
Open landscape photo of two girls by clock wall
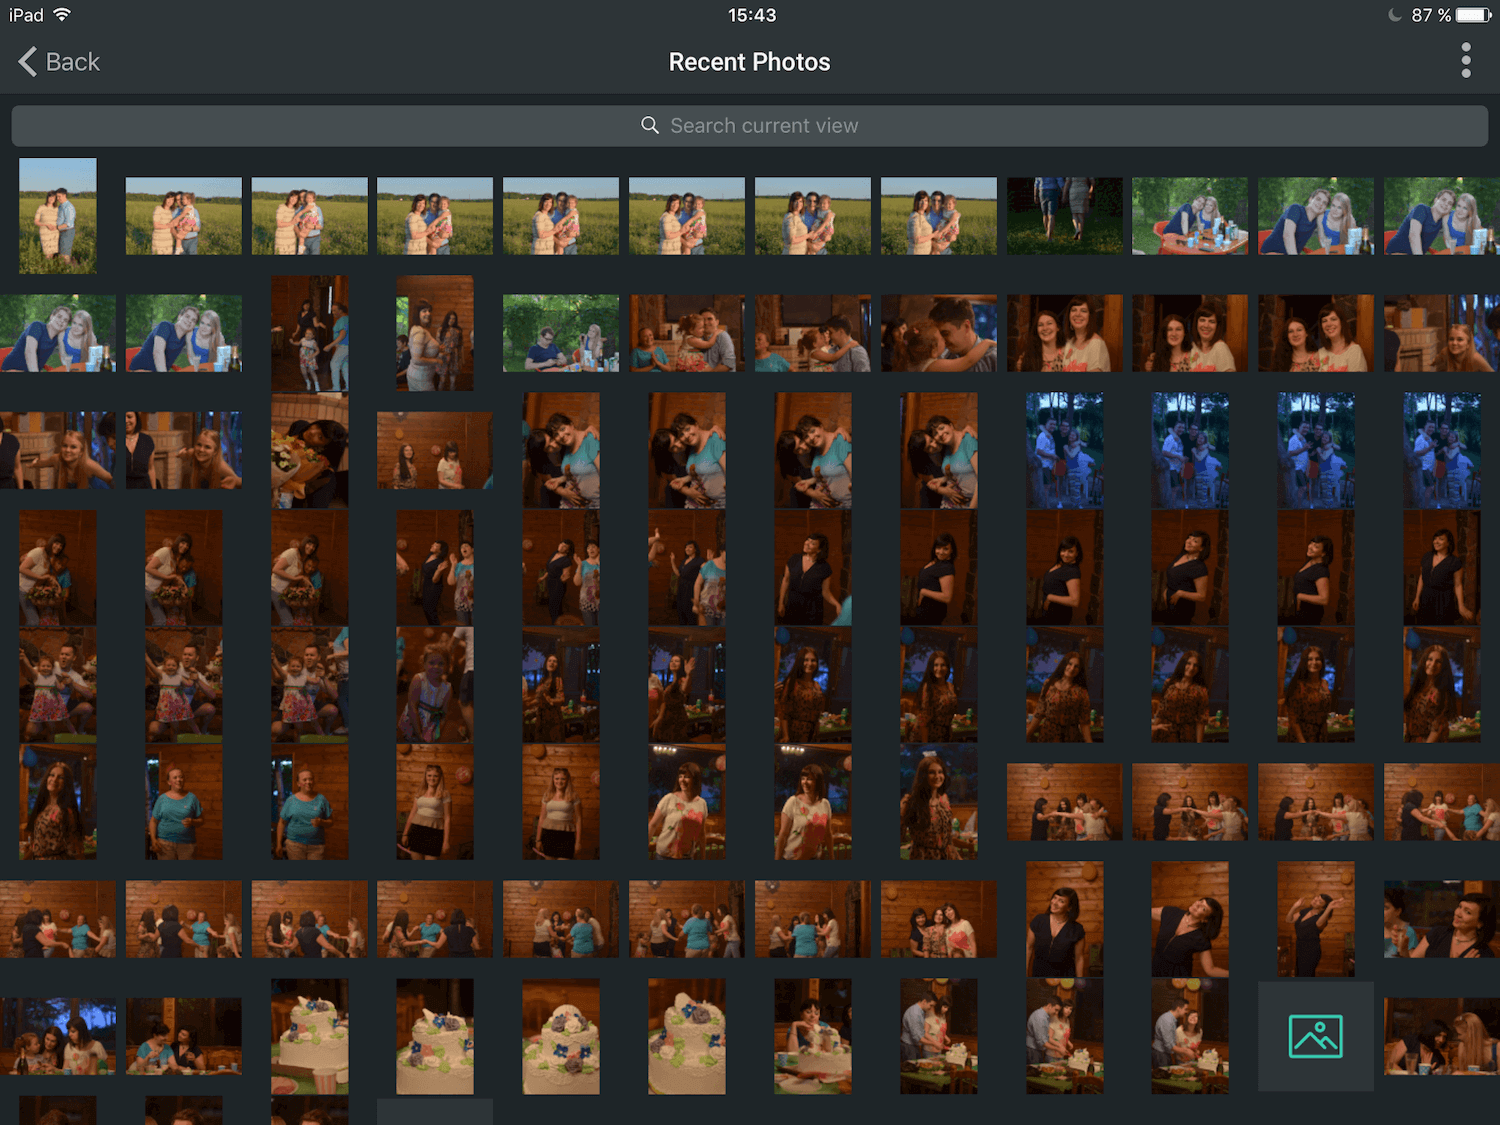pos(434,450)
